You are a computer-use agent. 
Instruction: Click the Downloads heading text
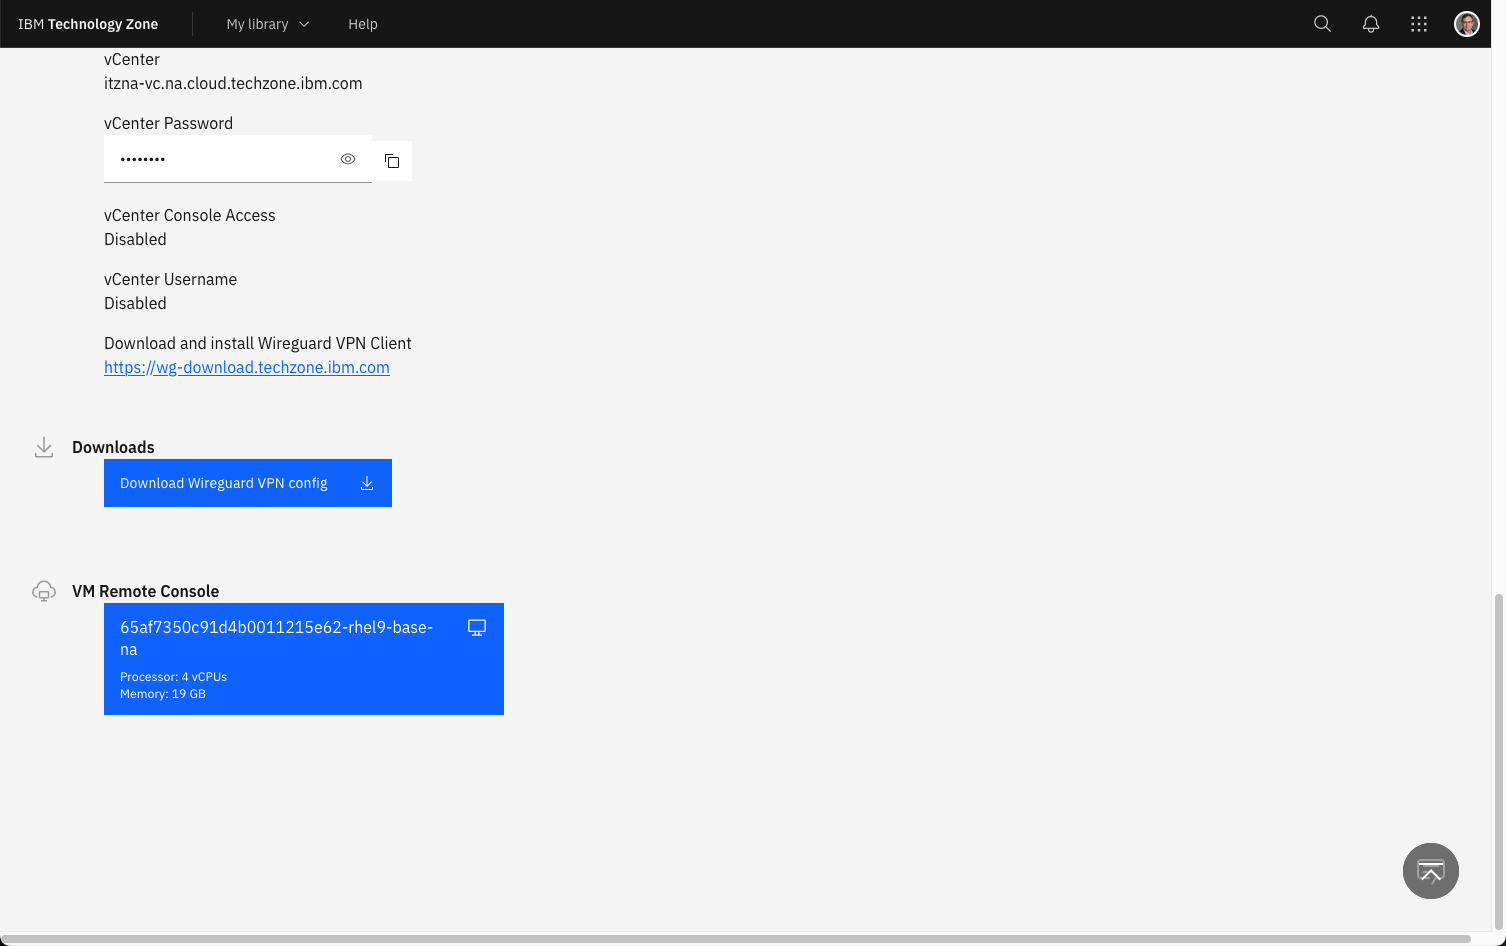(113, 447)
